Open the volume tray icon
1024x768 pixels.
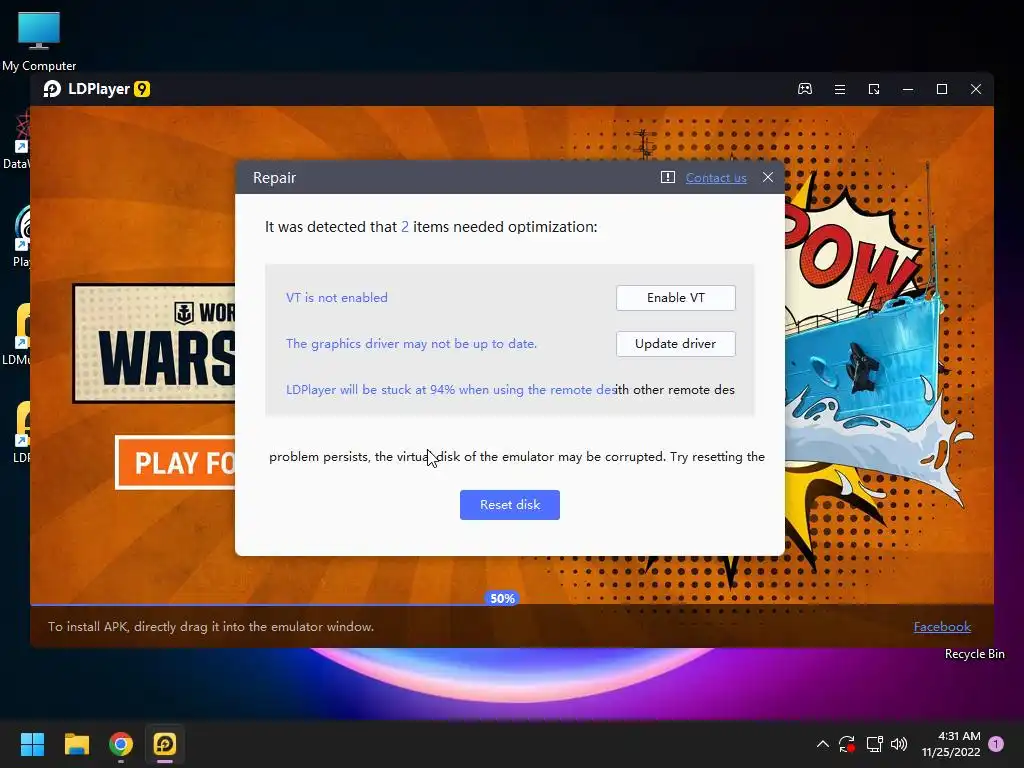pyautogui.click(x=899, y=744)
